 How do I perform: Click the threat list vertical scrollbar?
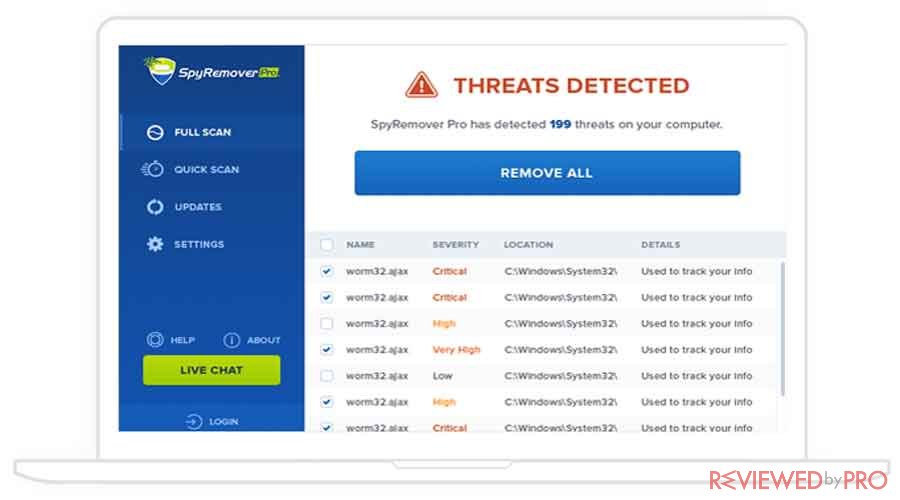pyautogui.click(x=782, y=329)
